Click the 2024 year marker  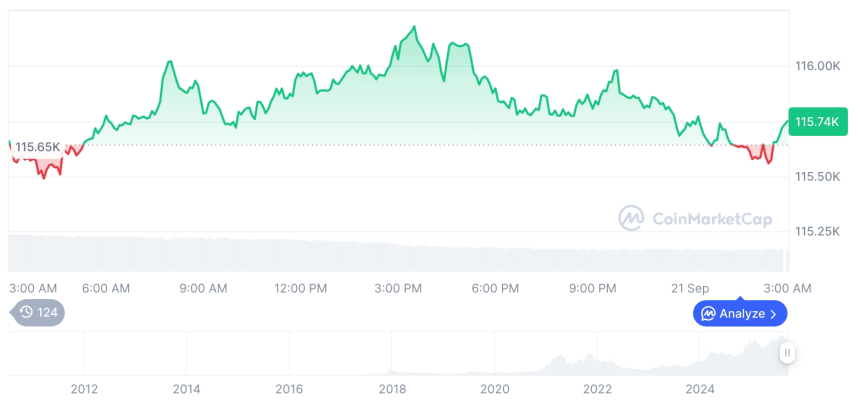[x=699, y=388]
